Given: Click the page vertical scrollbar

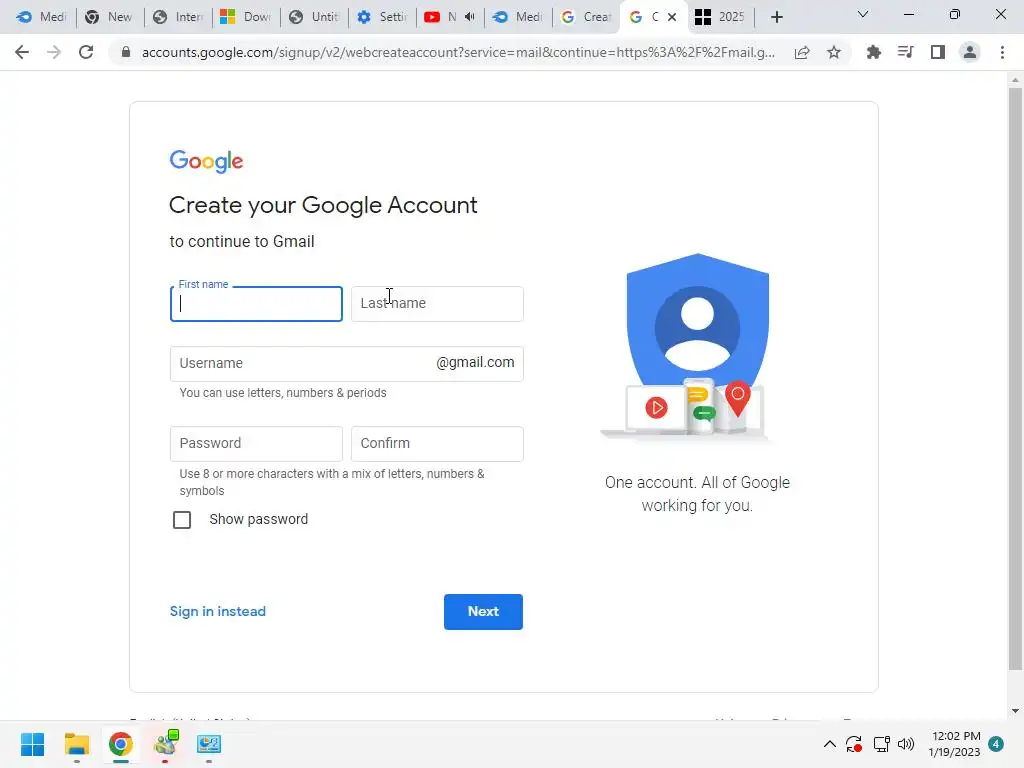Looking at the screenshot, I should click(x=1015, y=379).
